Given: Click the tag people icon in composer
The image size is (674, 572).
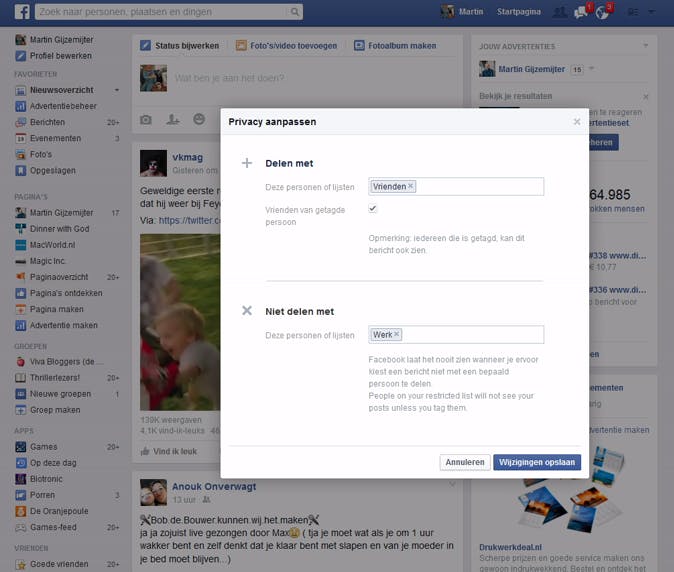Looking at the screenshot, I should [173, 119].
